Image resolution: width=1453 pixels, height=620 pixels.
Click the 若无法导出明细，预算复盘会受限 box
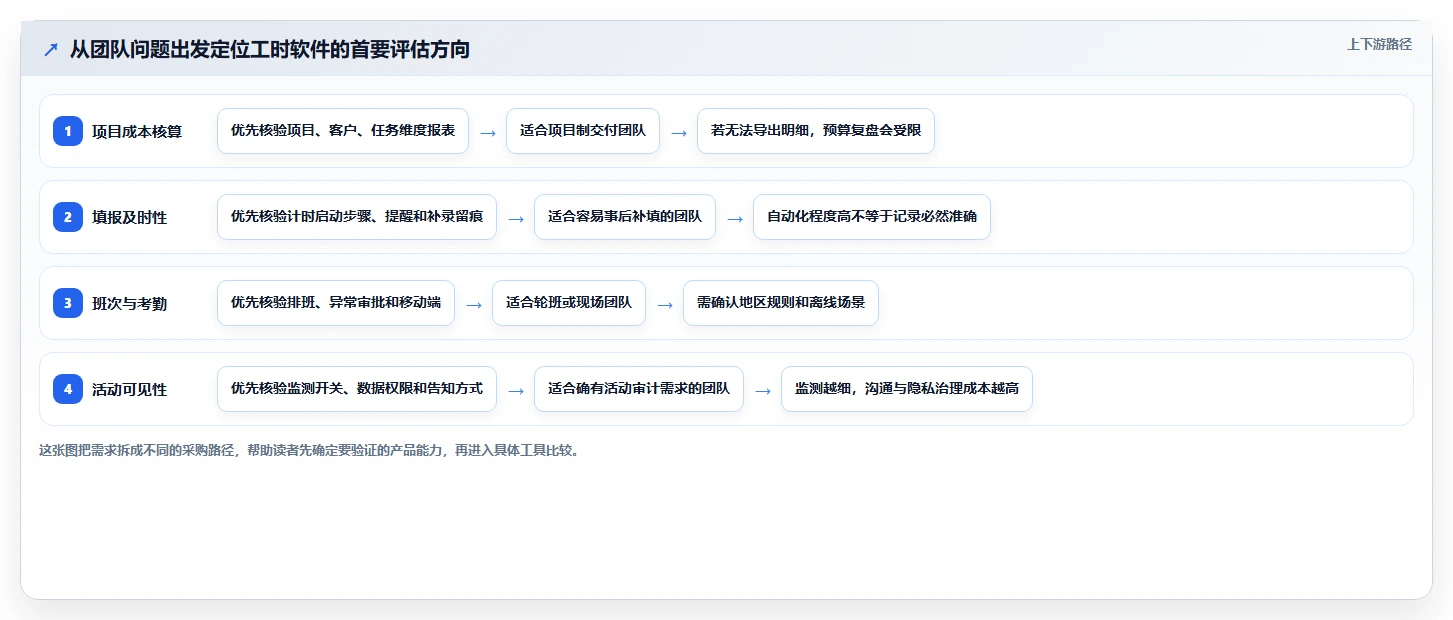(x=816, y=131)
